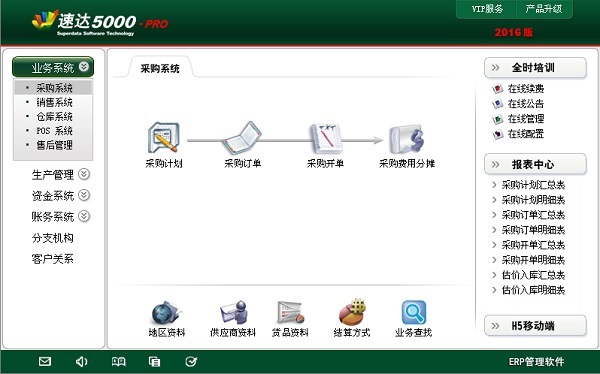Viewport: 600px width, 374px height.
Task: Open 在线续费 online renewal link
Action: coord(526,88)
